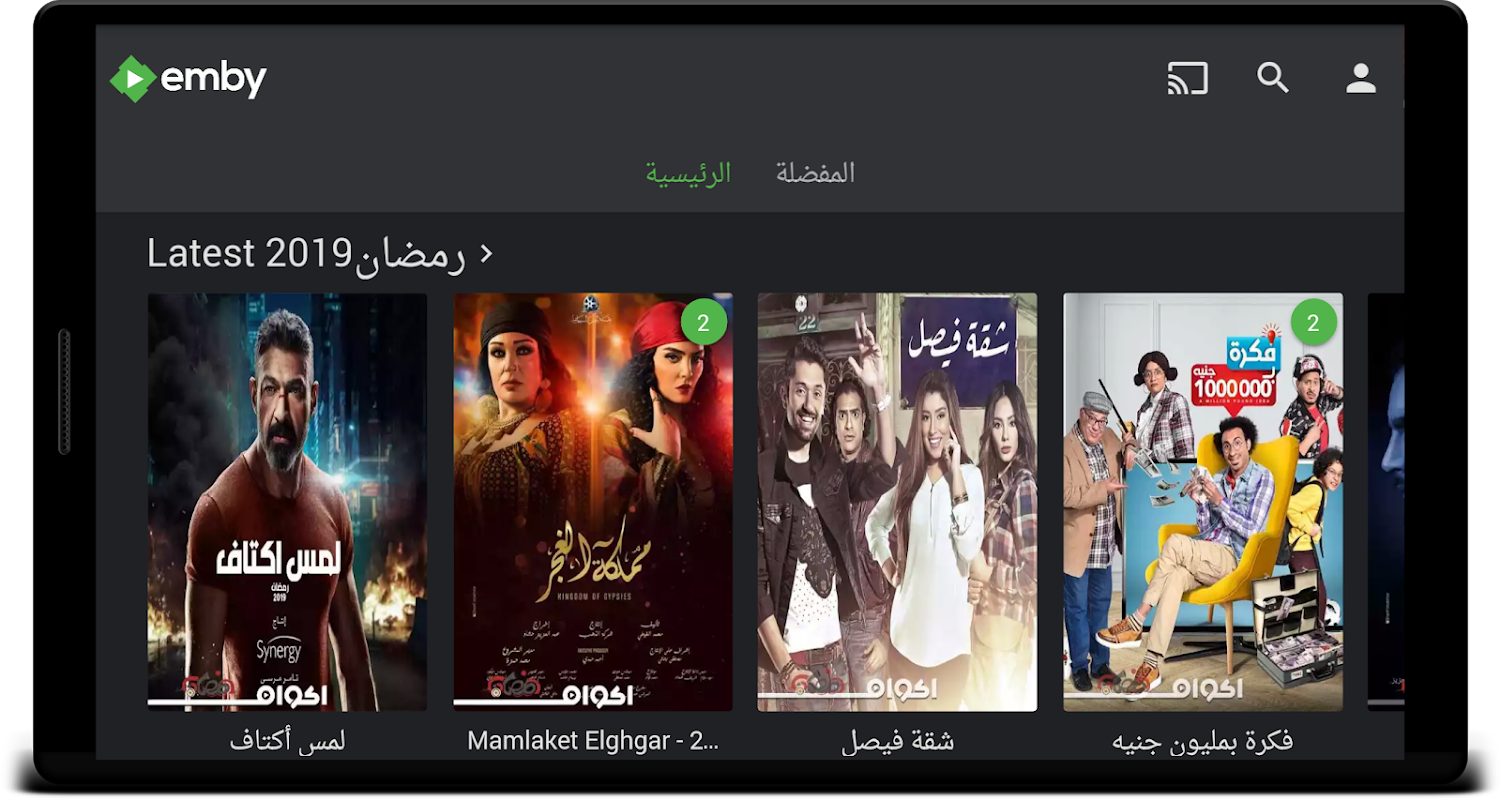Open the لمس اكتاف poster thumbnail
1501x800 pixels.
(x=287, y=502)
